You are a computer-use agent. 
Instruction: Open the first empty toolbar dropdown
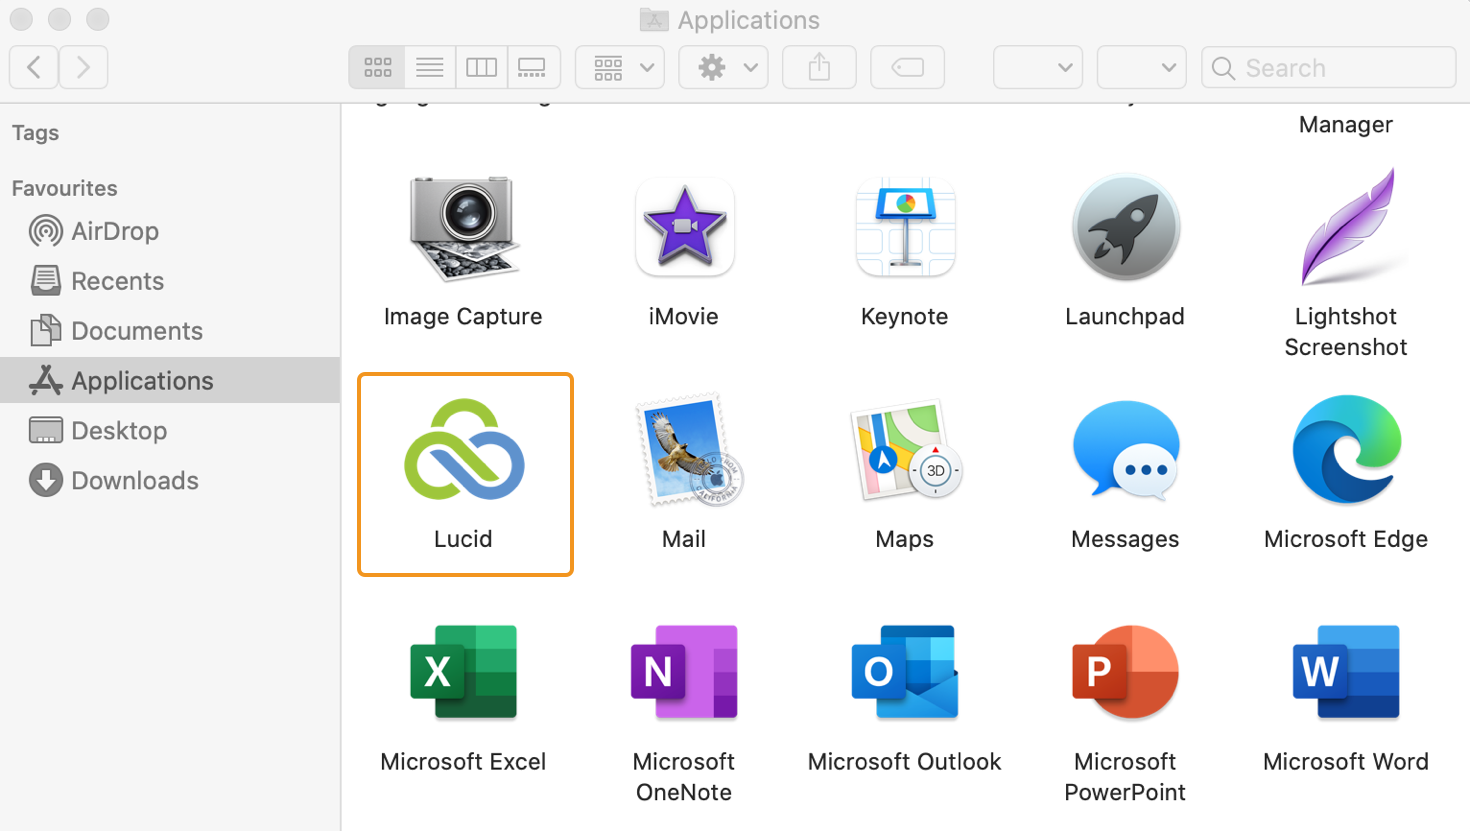coord(1038,67)
